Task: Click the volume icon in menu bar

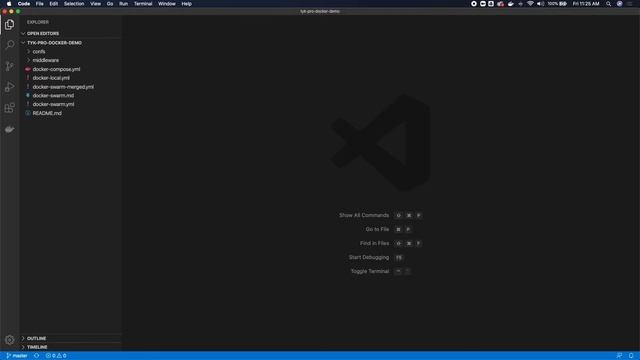Action: tap(540, 4)
